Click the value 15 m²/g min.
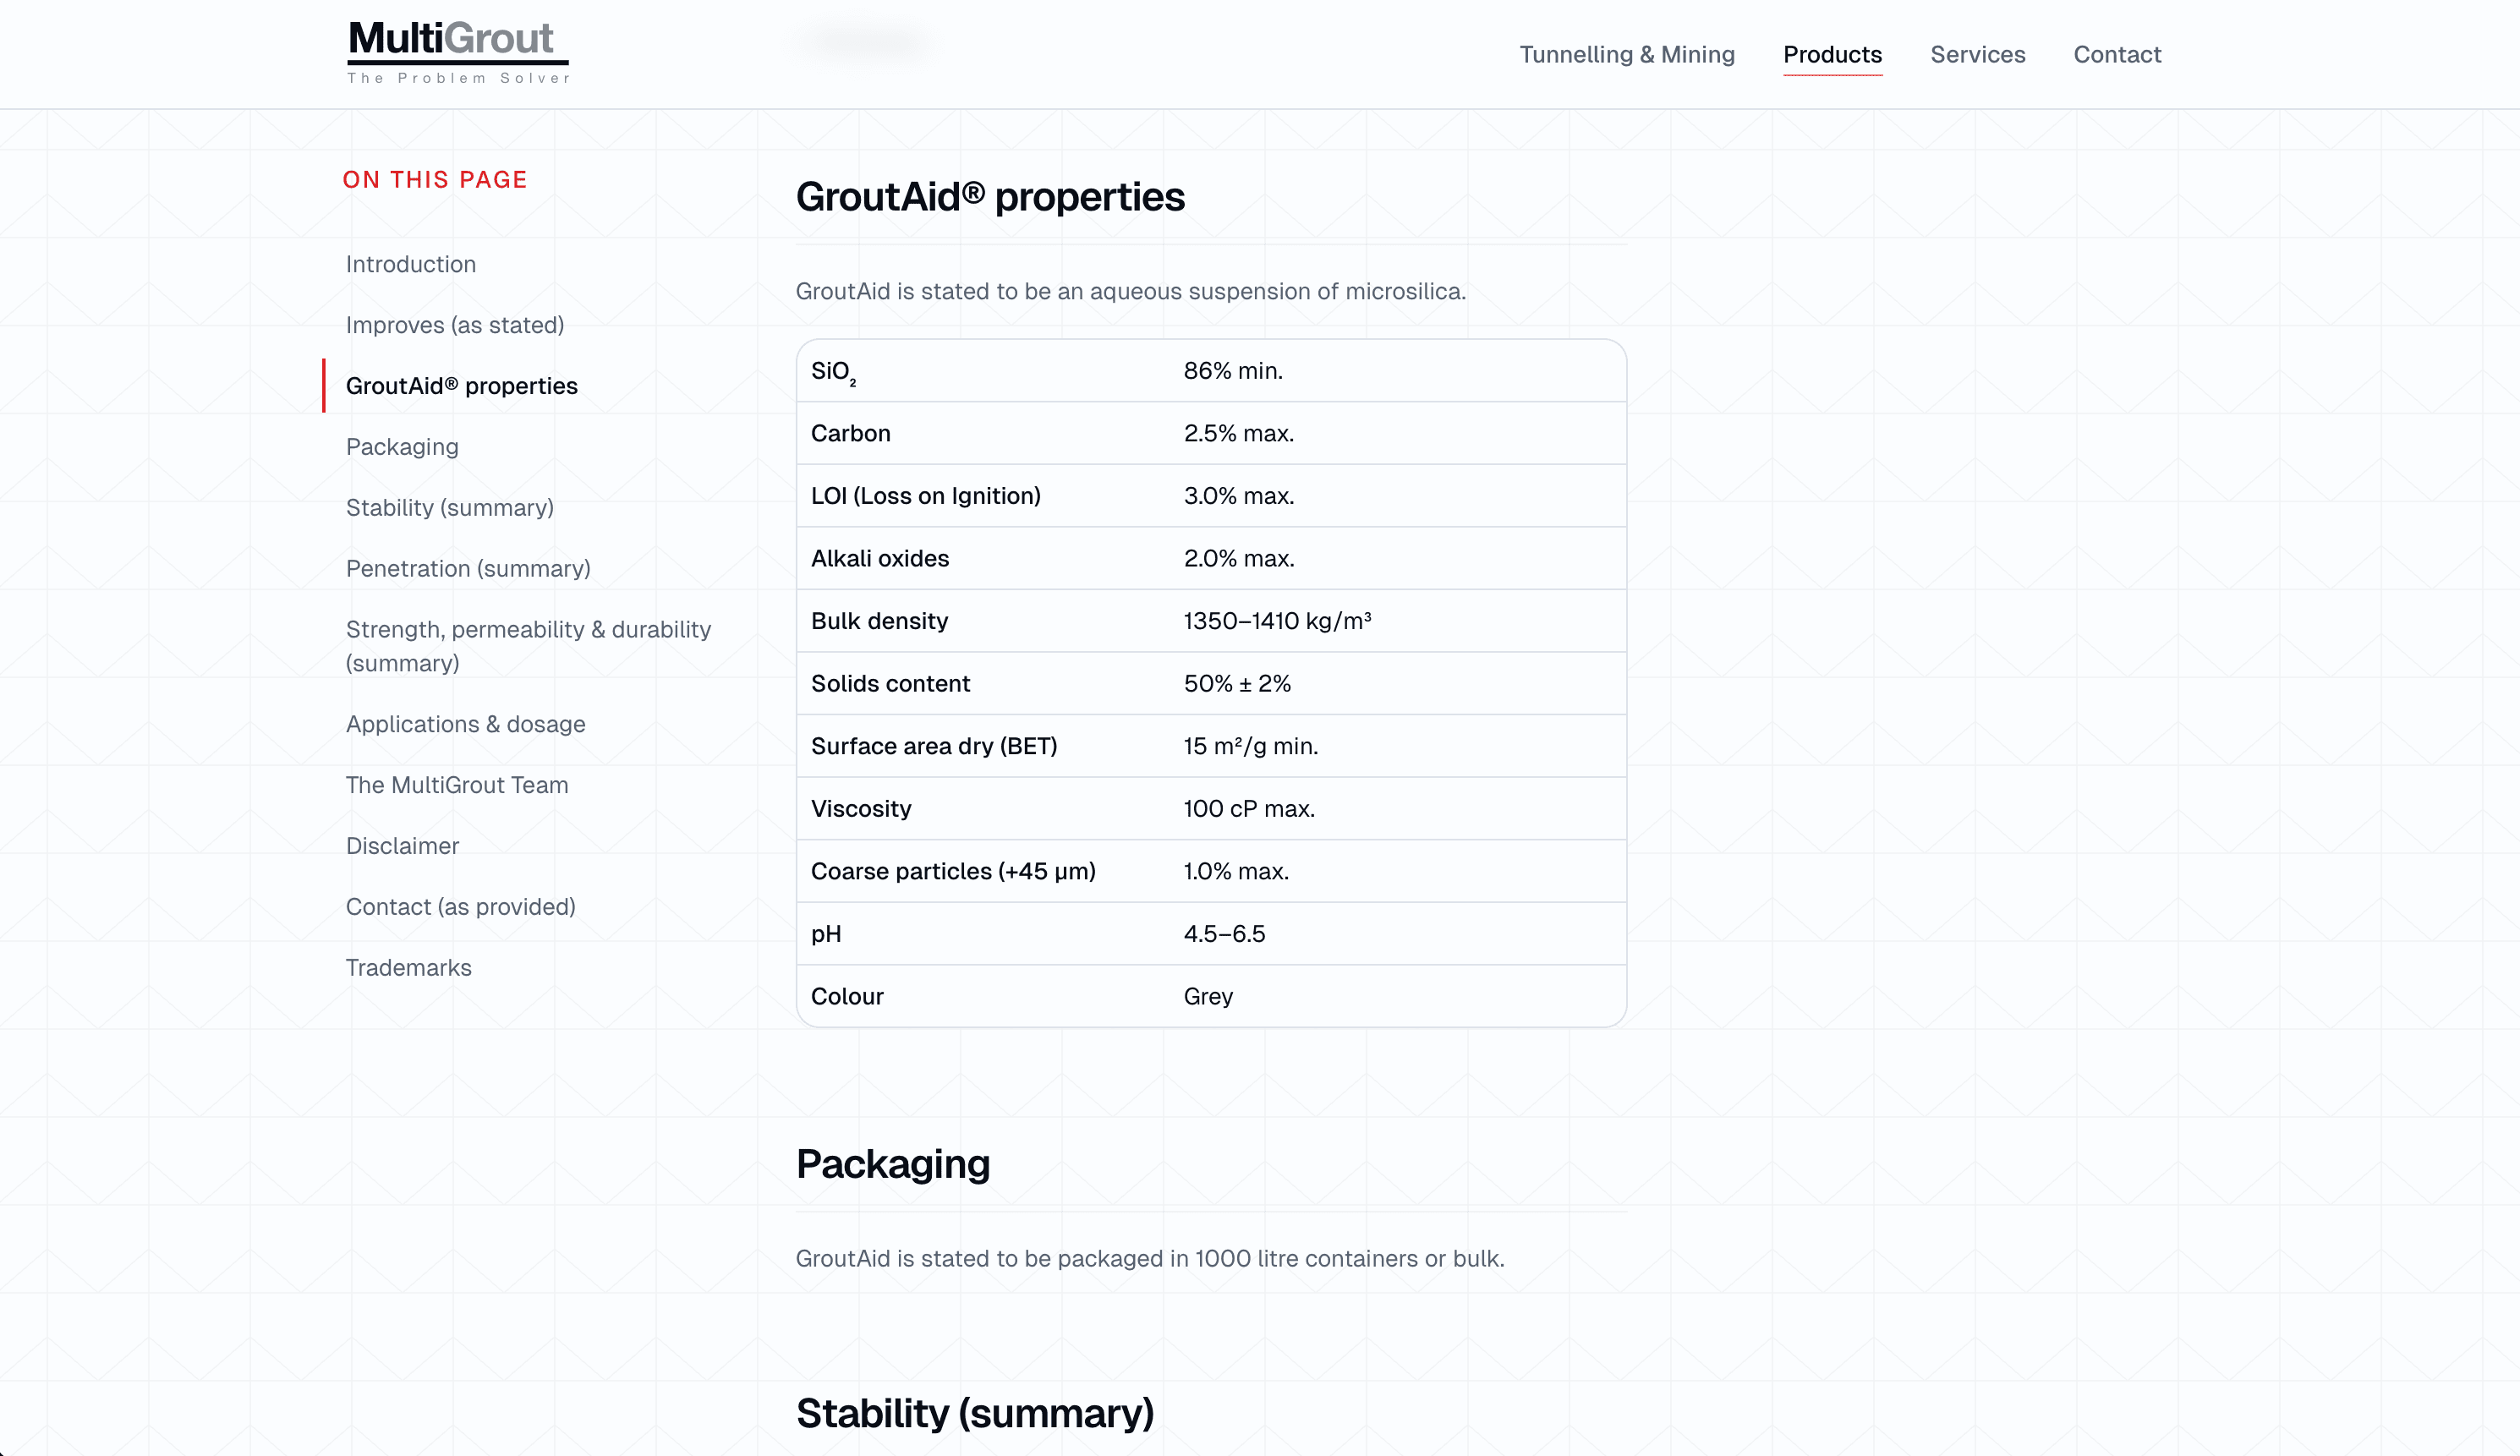The height and width of the screenshot is (1456, 2520). click(x=1251, y=746)
